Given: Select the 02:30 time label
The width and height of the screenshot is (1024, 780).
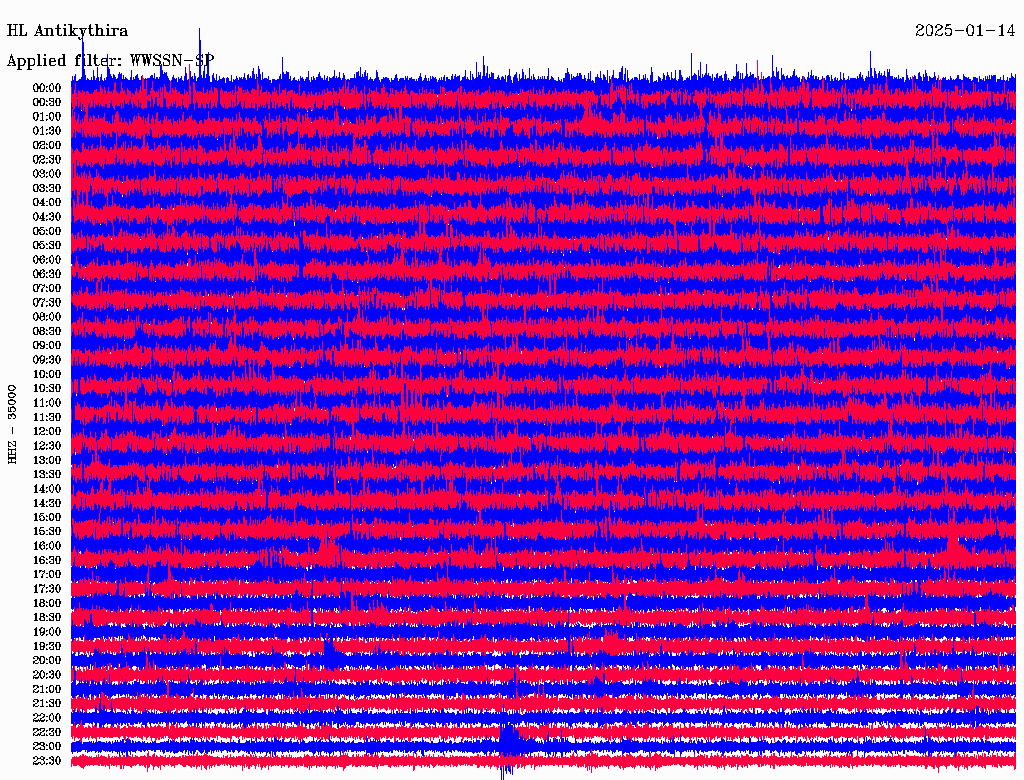Looking at the screenshot, I should pyautogui.click(x=47, y=160).
